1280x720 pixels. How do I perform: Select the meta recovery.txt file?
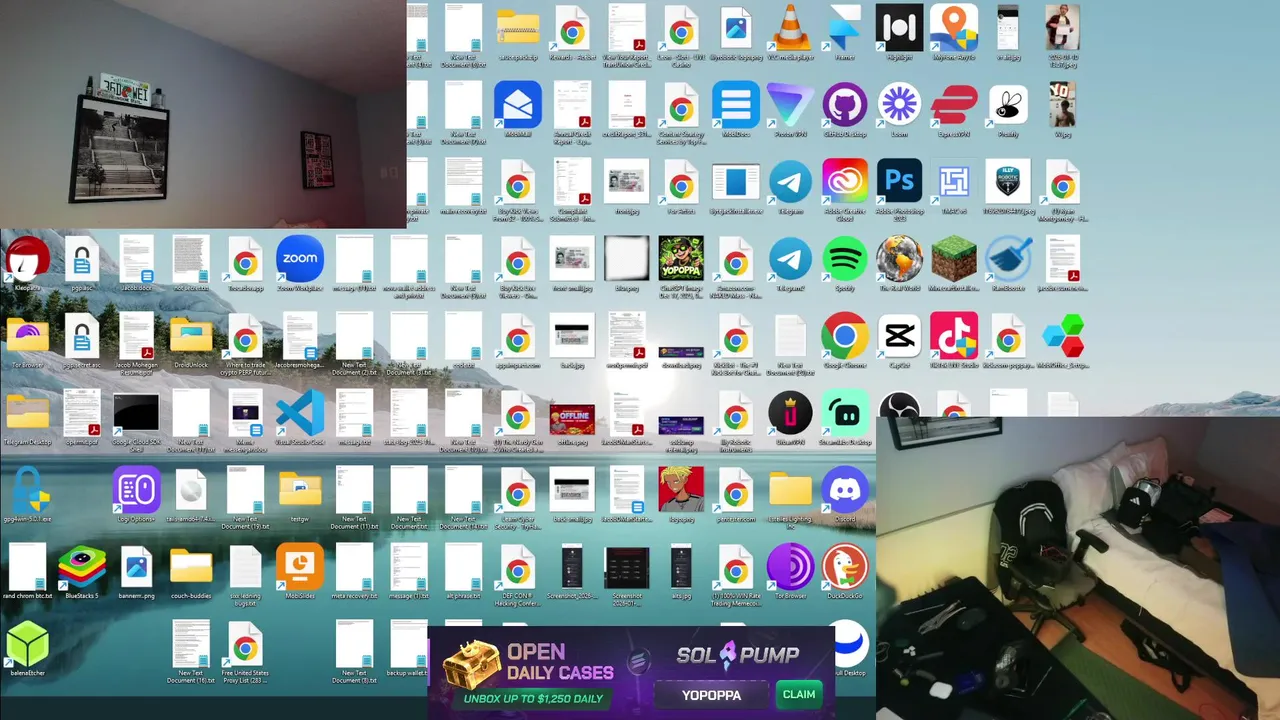point(355,567)
